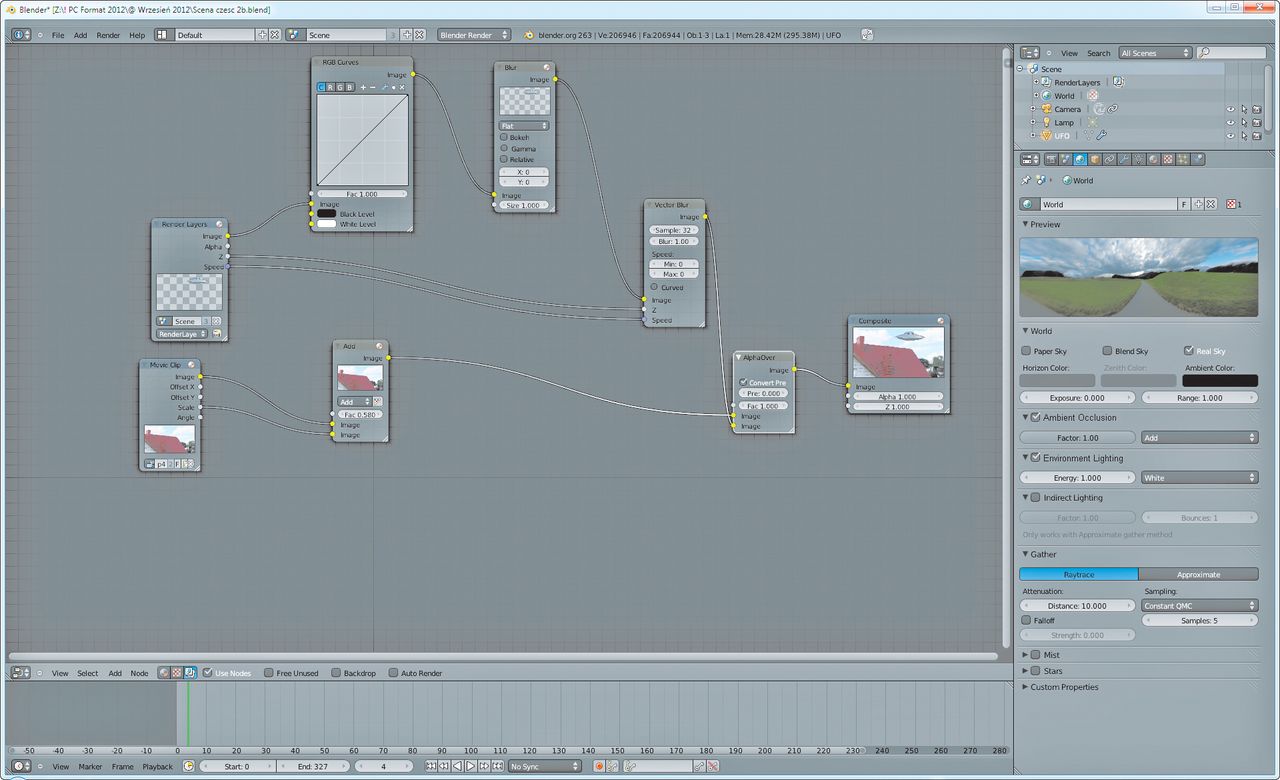Toggle use preview range clock icon
This screenshot has width=1280, height=780.
click(187, 766)
